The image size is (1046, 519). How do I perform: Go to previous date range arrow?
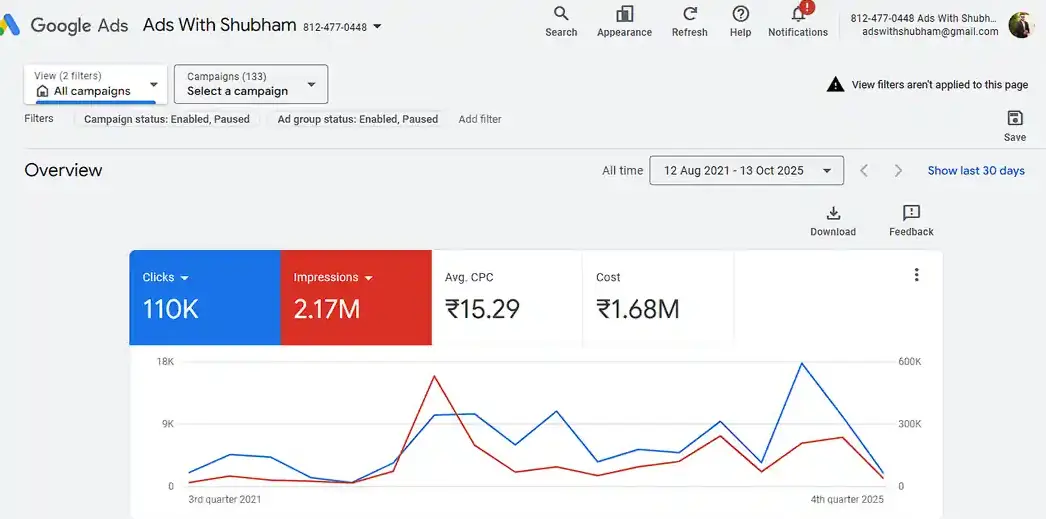[x=864, y=171]
